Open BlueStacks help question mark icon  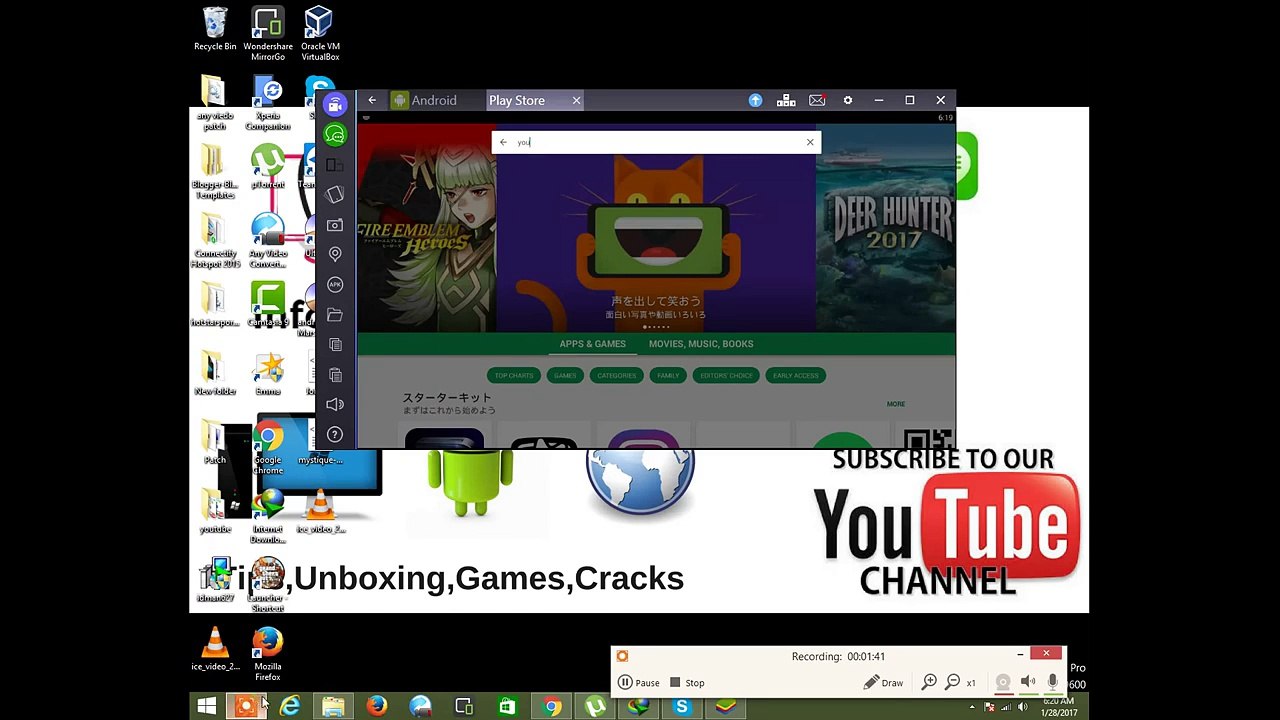(x=335, y=434)
